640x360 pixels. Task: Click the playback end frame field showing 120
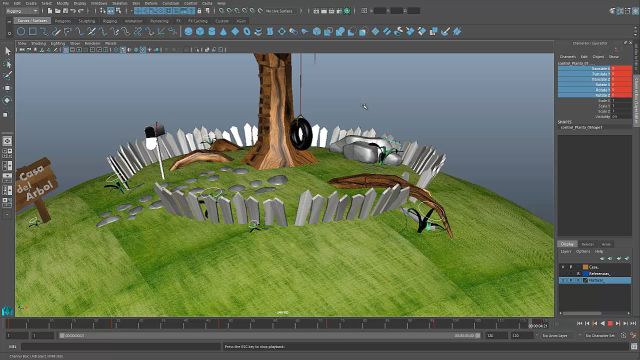click(496, 336)
